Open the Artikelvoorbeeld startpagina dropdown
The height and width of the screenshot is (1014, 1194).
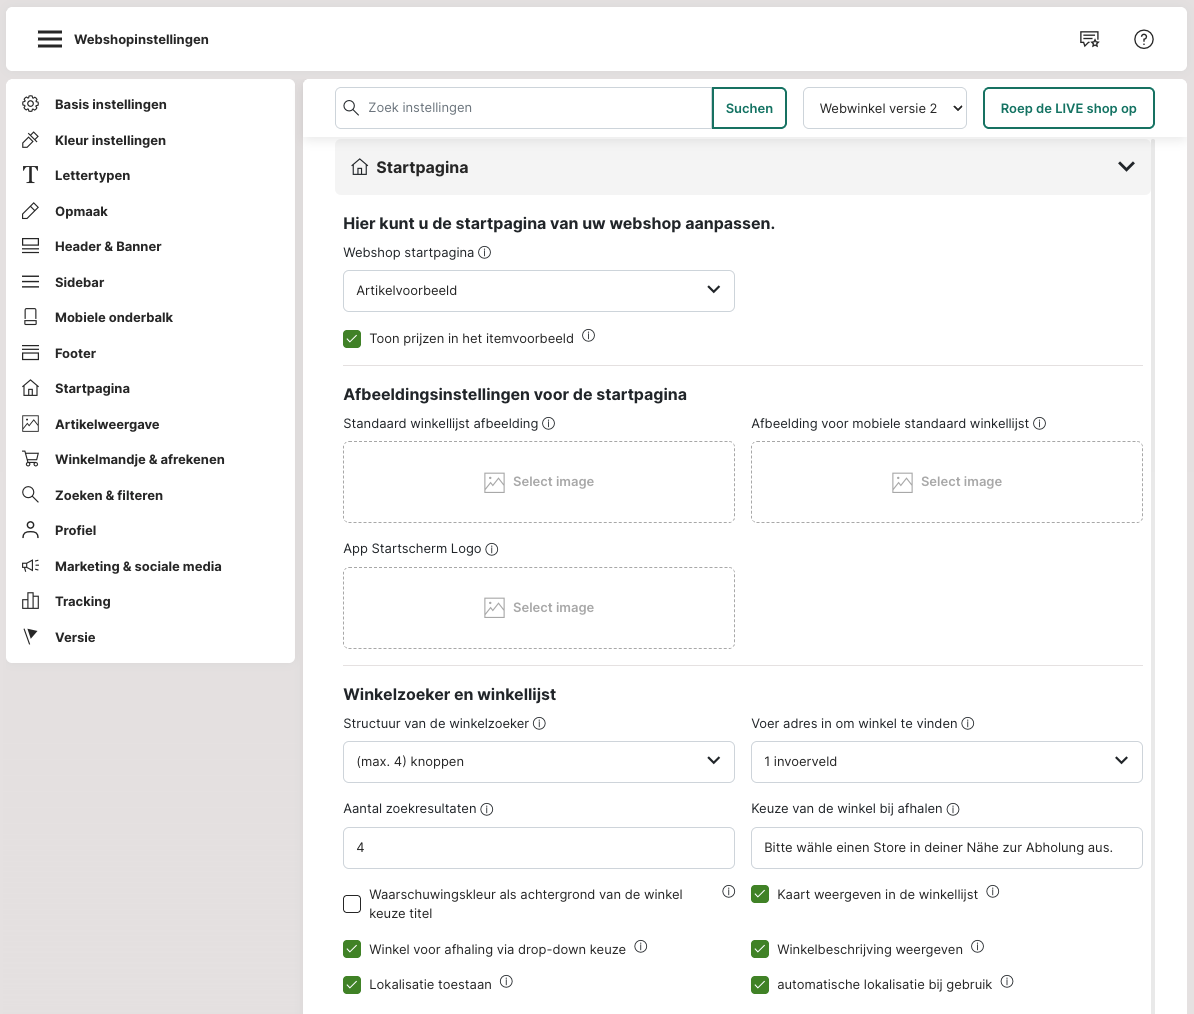click(538, 291)
